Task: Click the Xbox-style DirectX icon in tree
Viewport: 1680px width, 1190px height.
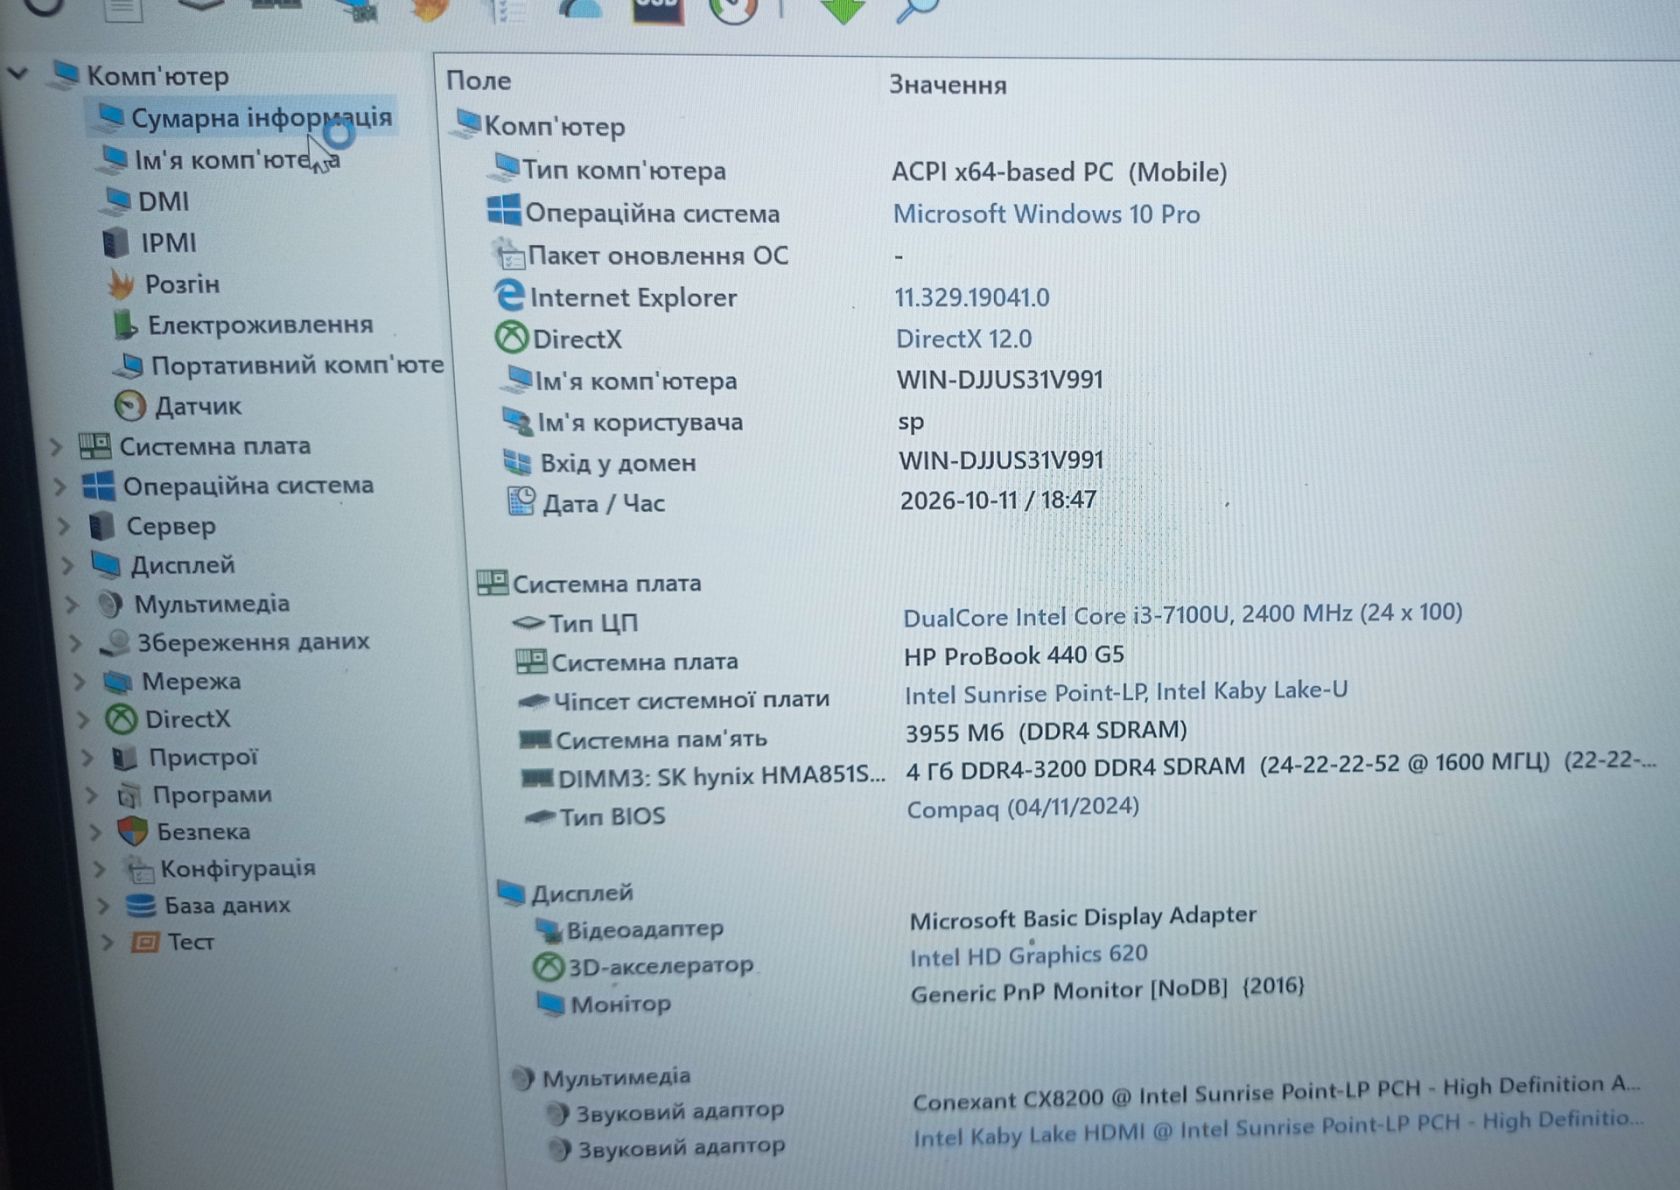Action: pos(121,719)
